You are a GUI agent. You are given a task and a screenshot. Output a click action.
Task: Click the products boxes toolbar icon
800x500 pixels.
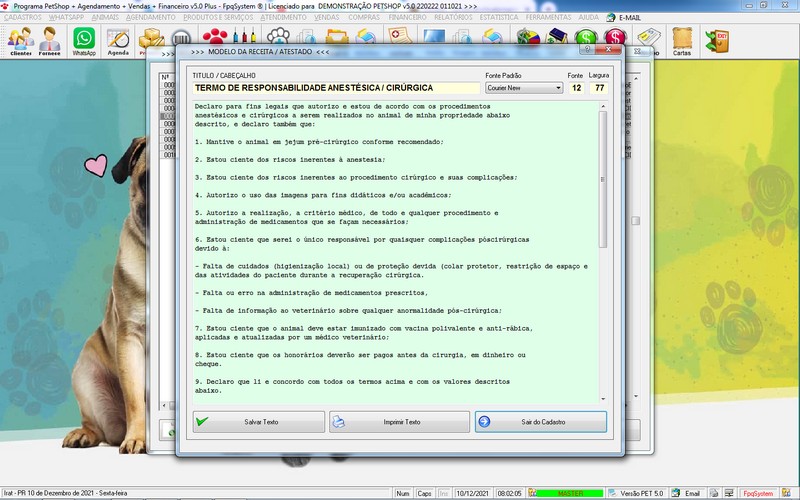[152, 38]
